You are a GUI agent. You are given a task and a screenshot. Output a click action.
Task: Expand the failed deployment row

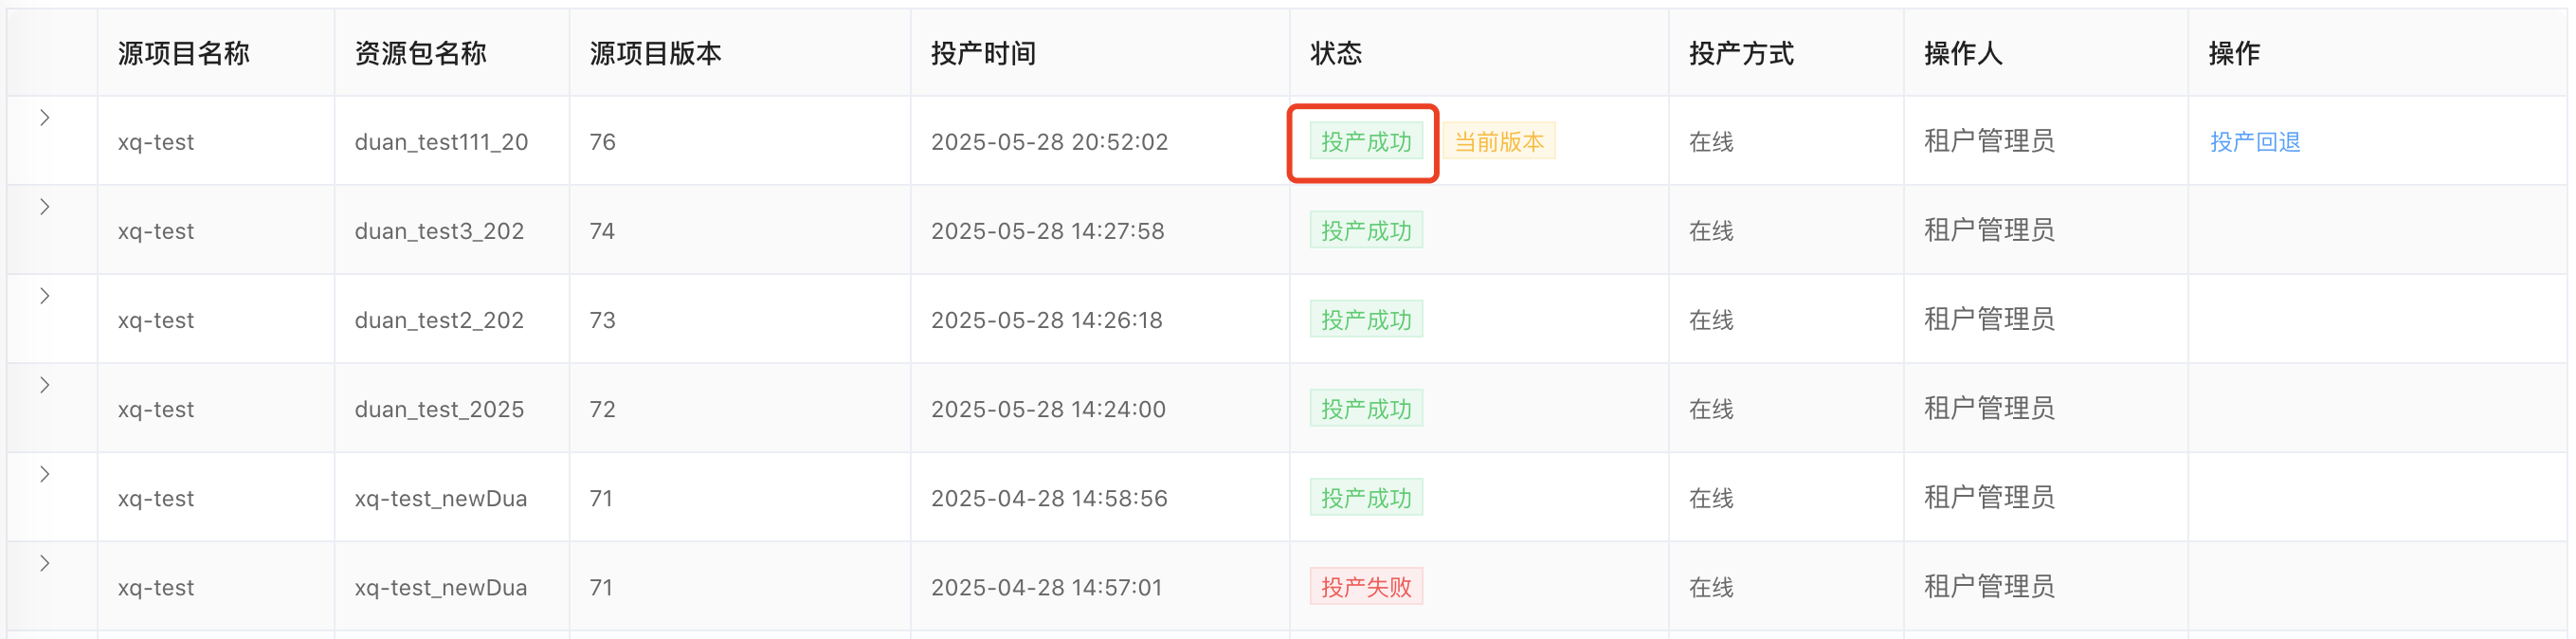(x=45, y=563)
